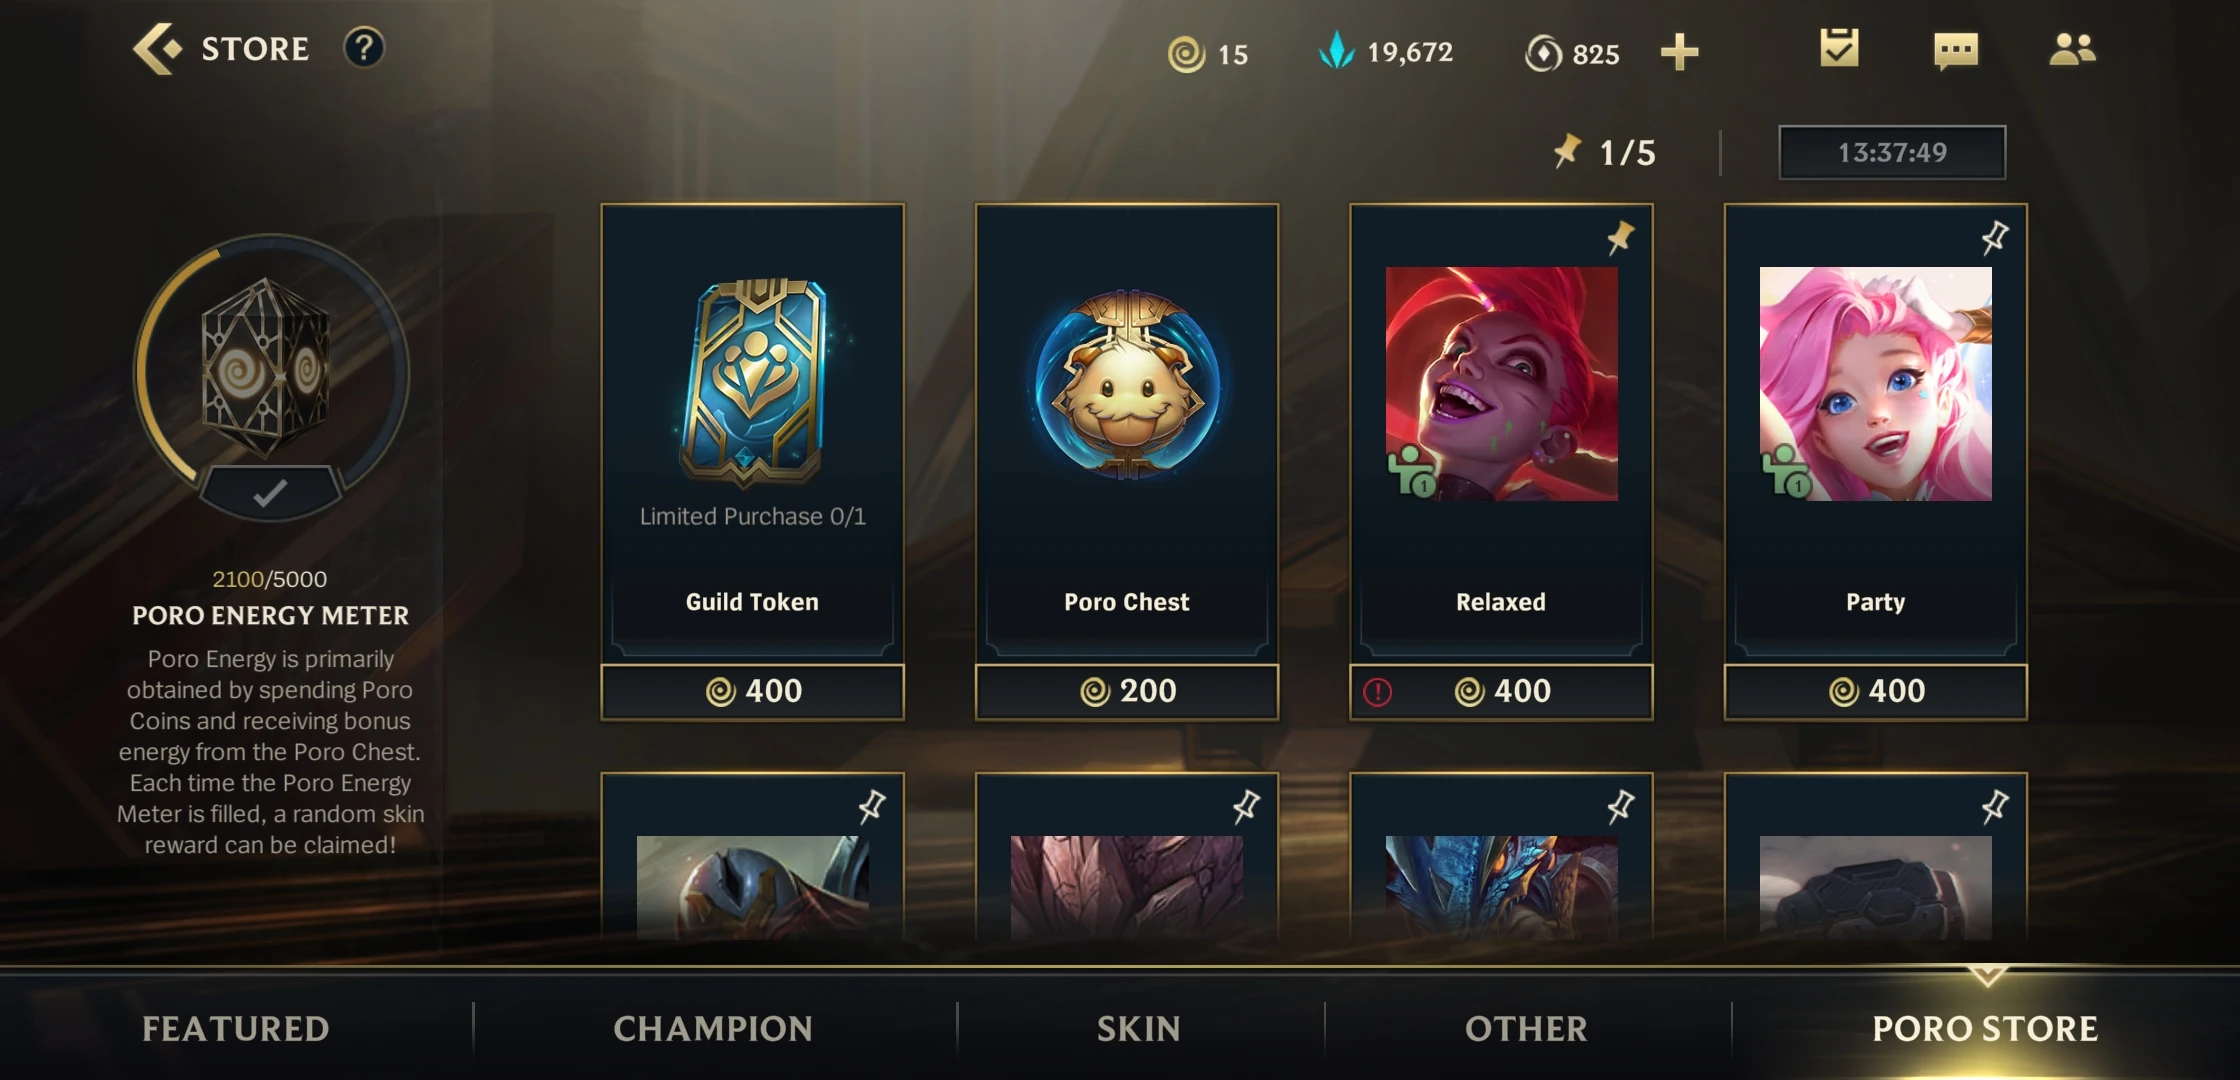The image size is (2240, 1080).
Task: Go back using the Store arrow
Action: click(x=158, y=48)
